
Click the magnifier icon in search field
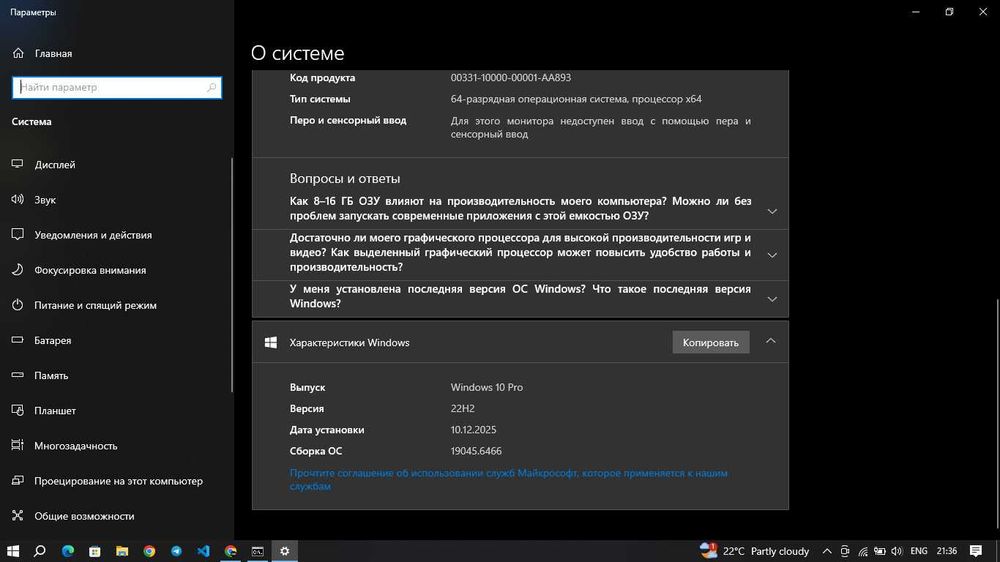[x=212, y=87]
